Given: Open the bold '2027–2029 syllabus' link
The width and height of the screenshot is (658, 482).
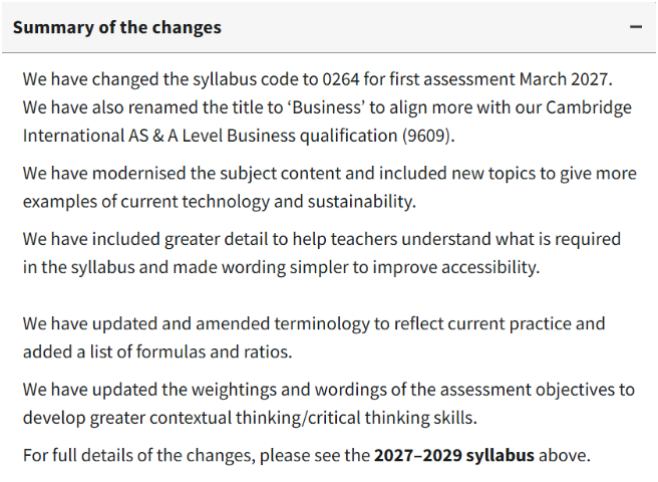Looking at the screenshot, I should click(454, 455).
